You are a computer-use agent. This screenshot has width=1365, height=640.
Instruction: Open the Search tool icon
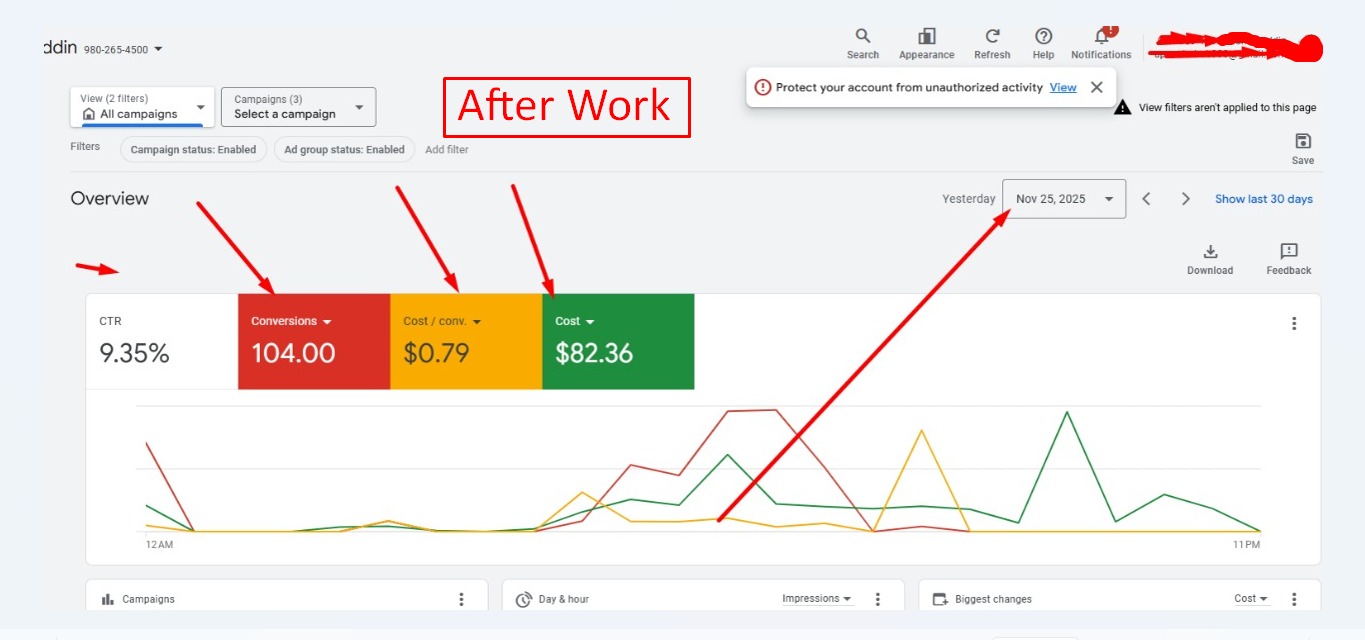862,37
